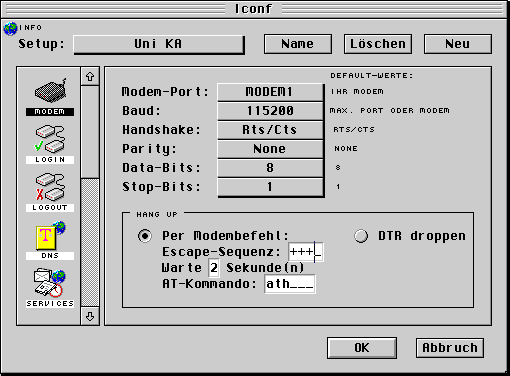Click the Löschen button
This screenshot has height=376, width=510.
click(x=378, y=44)
